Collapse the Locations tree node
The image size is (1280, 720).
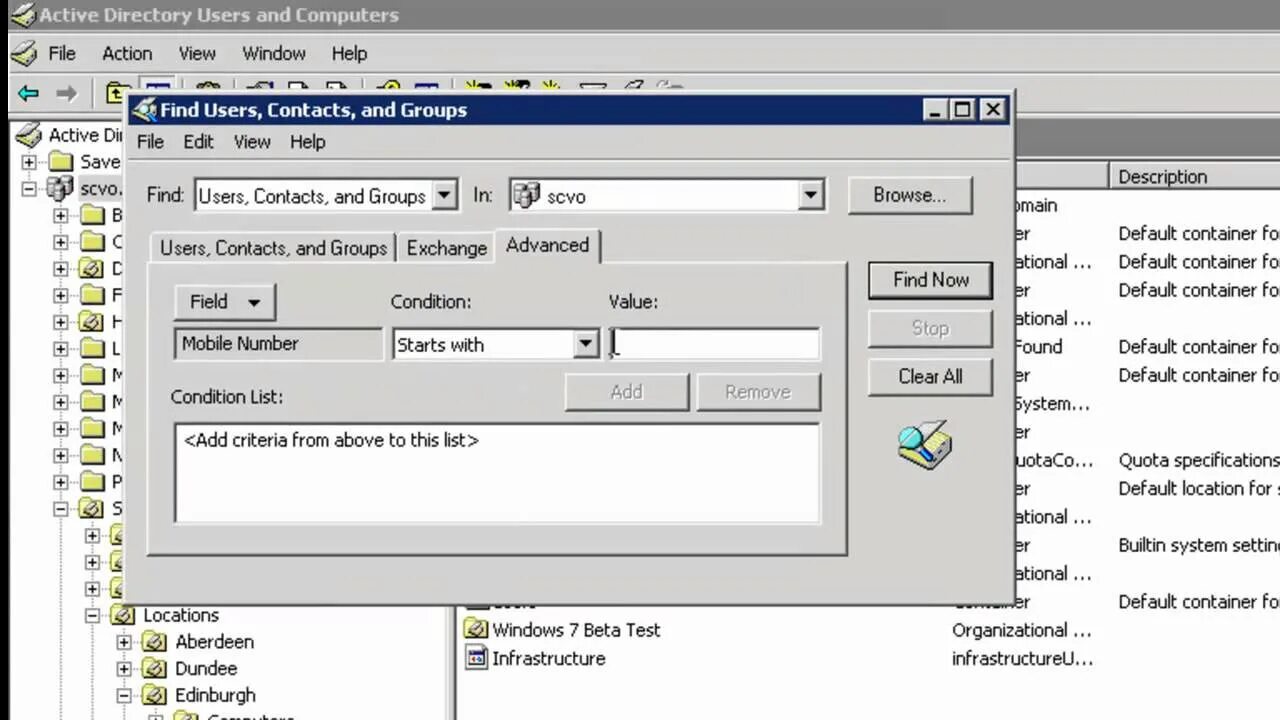click(x=92, y=615)
